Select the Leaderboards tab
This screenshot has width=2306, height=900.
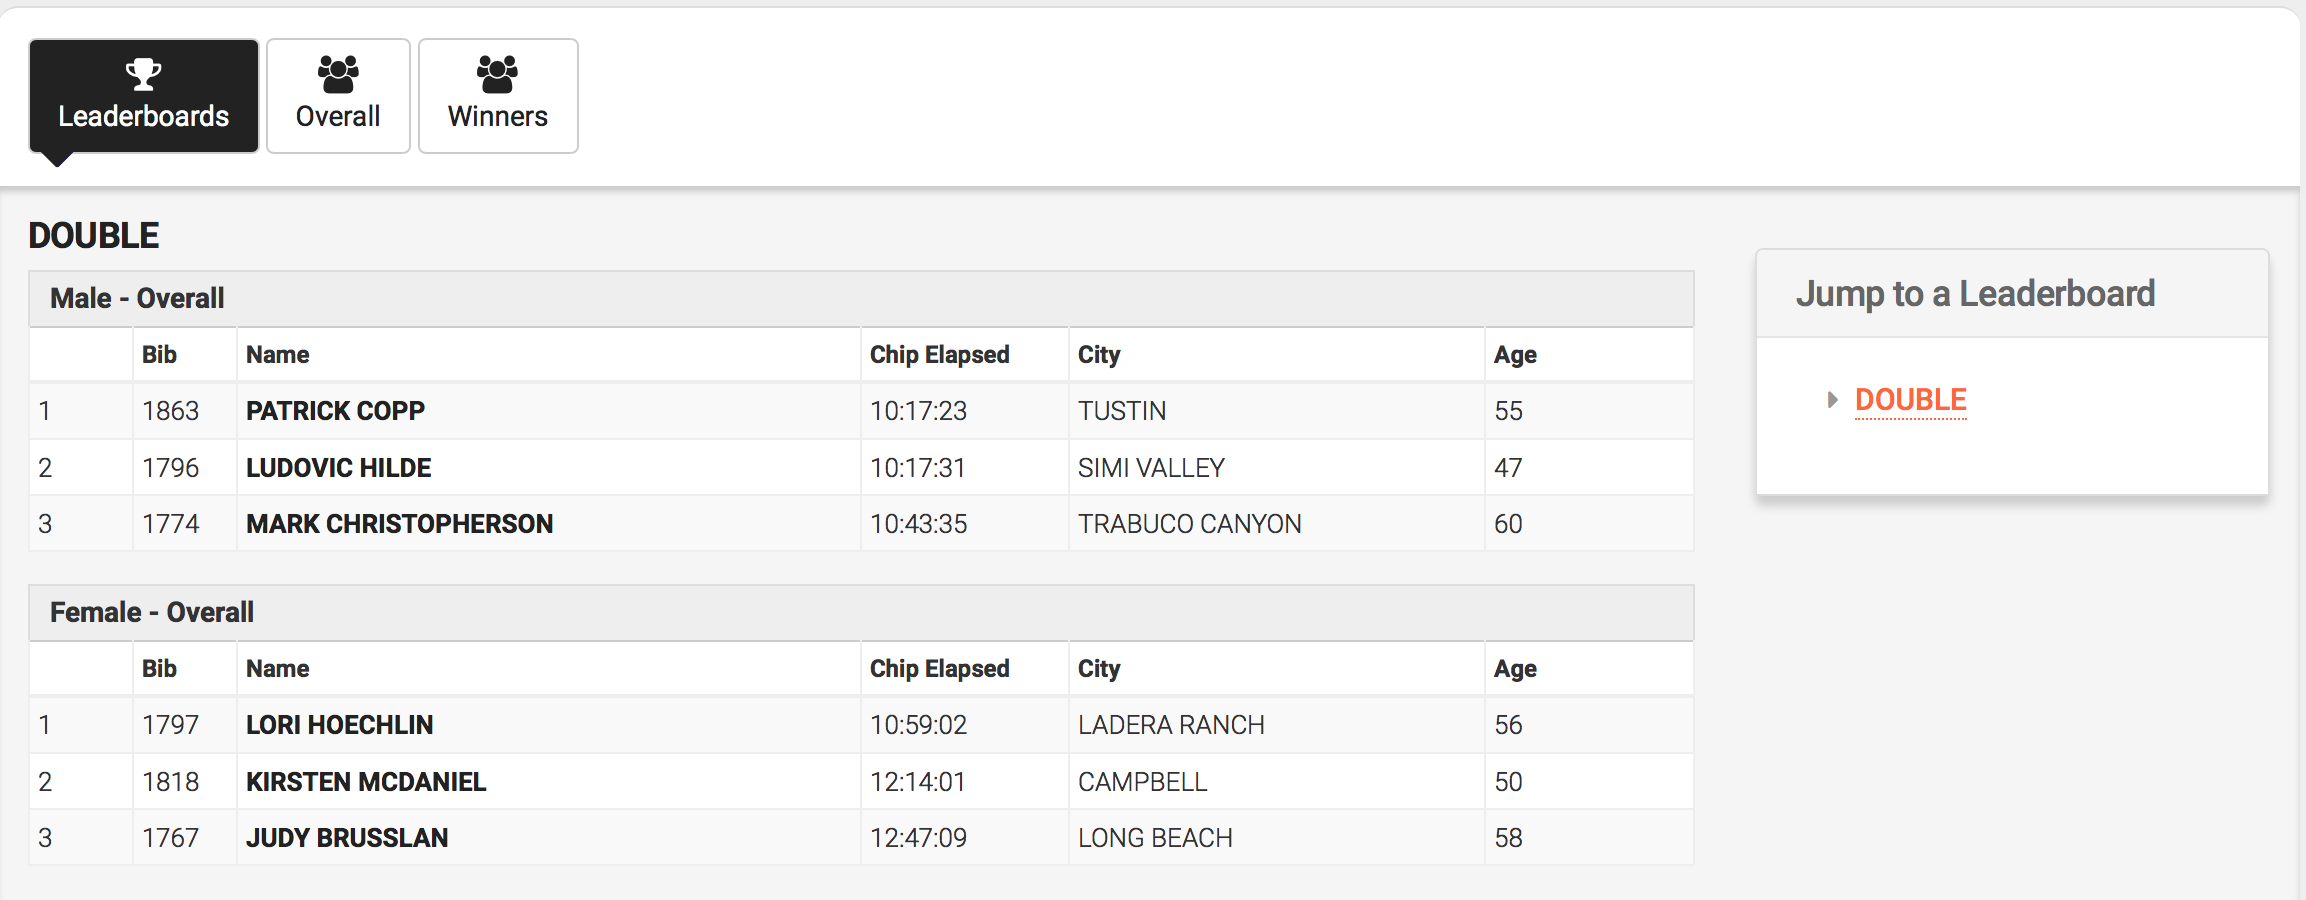[143, 97]
